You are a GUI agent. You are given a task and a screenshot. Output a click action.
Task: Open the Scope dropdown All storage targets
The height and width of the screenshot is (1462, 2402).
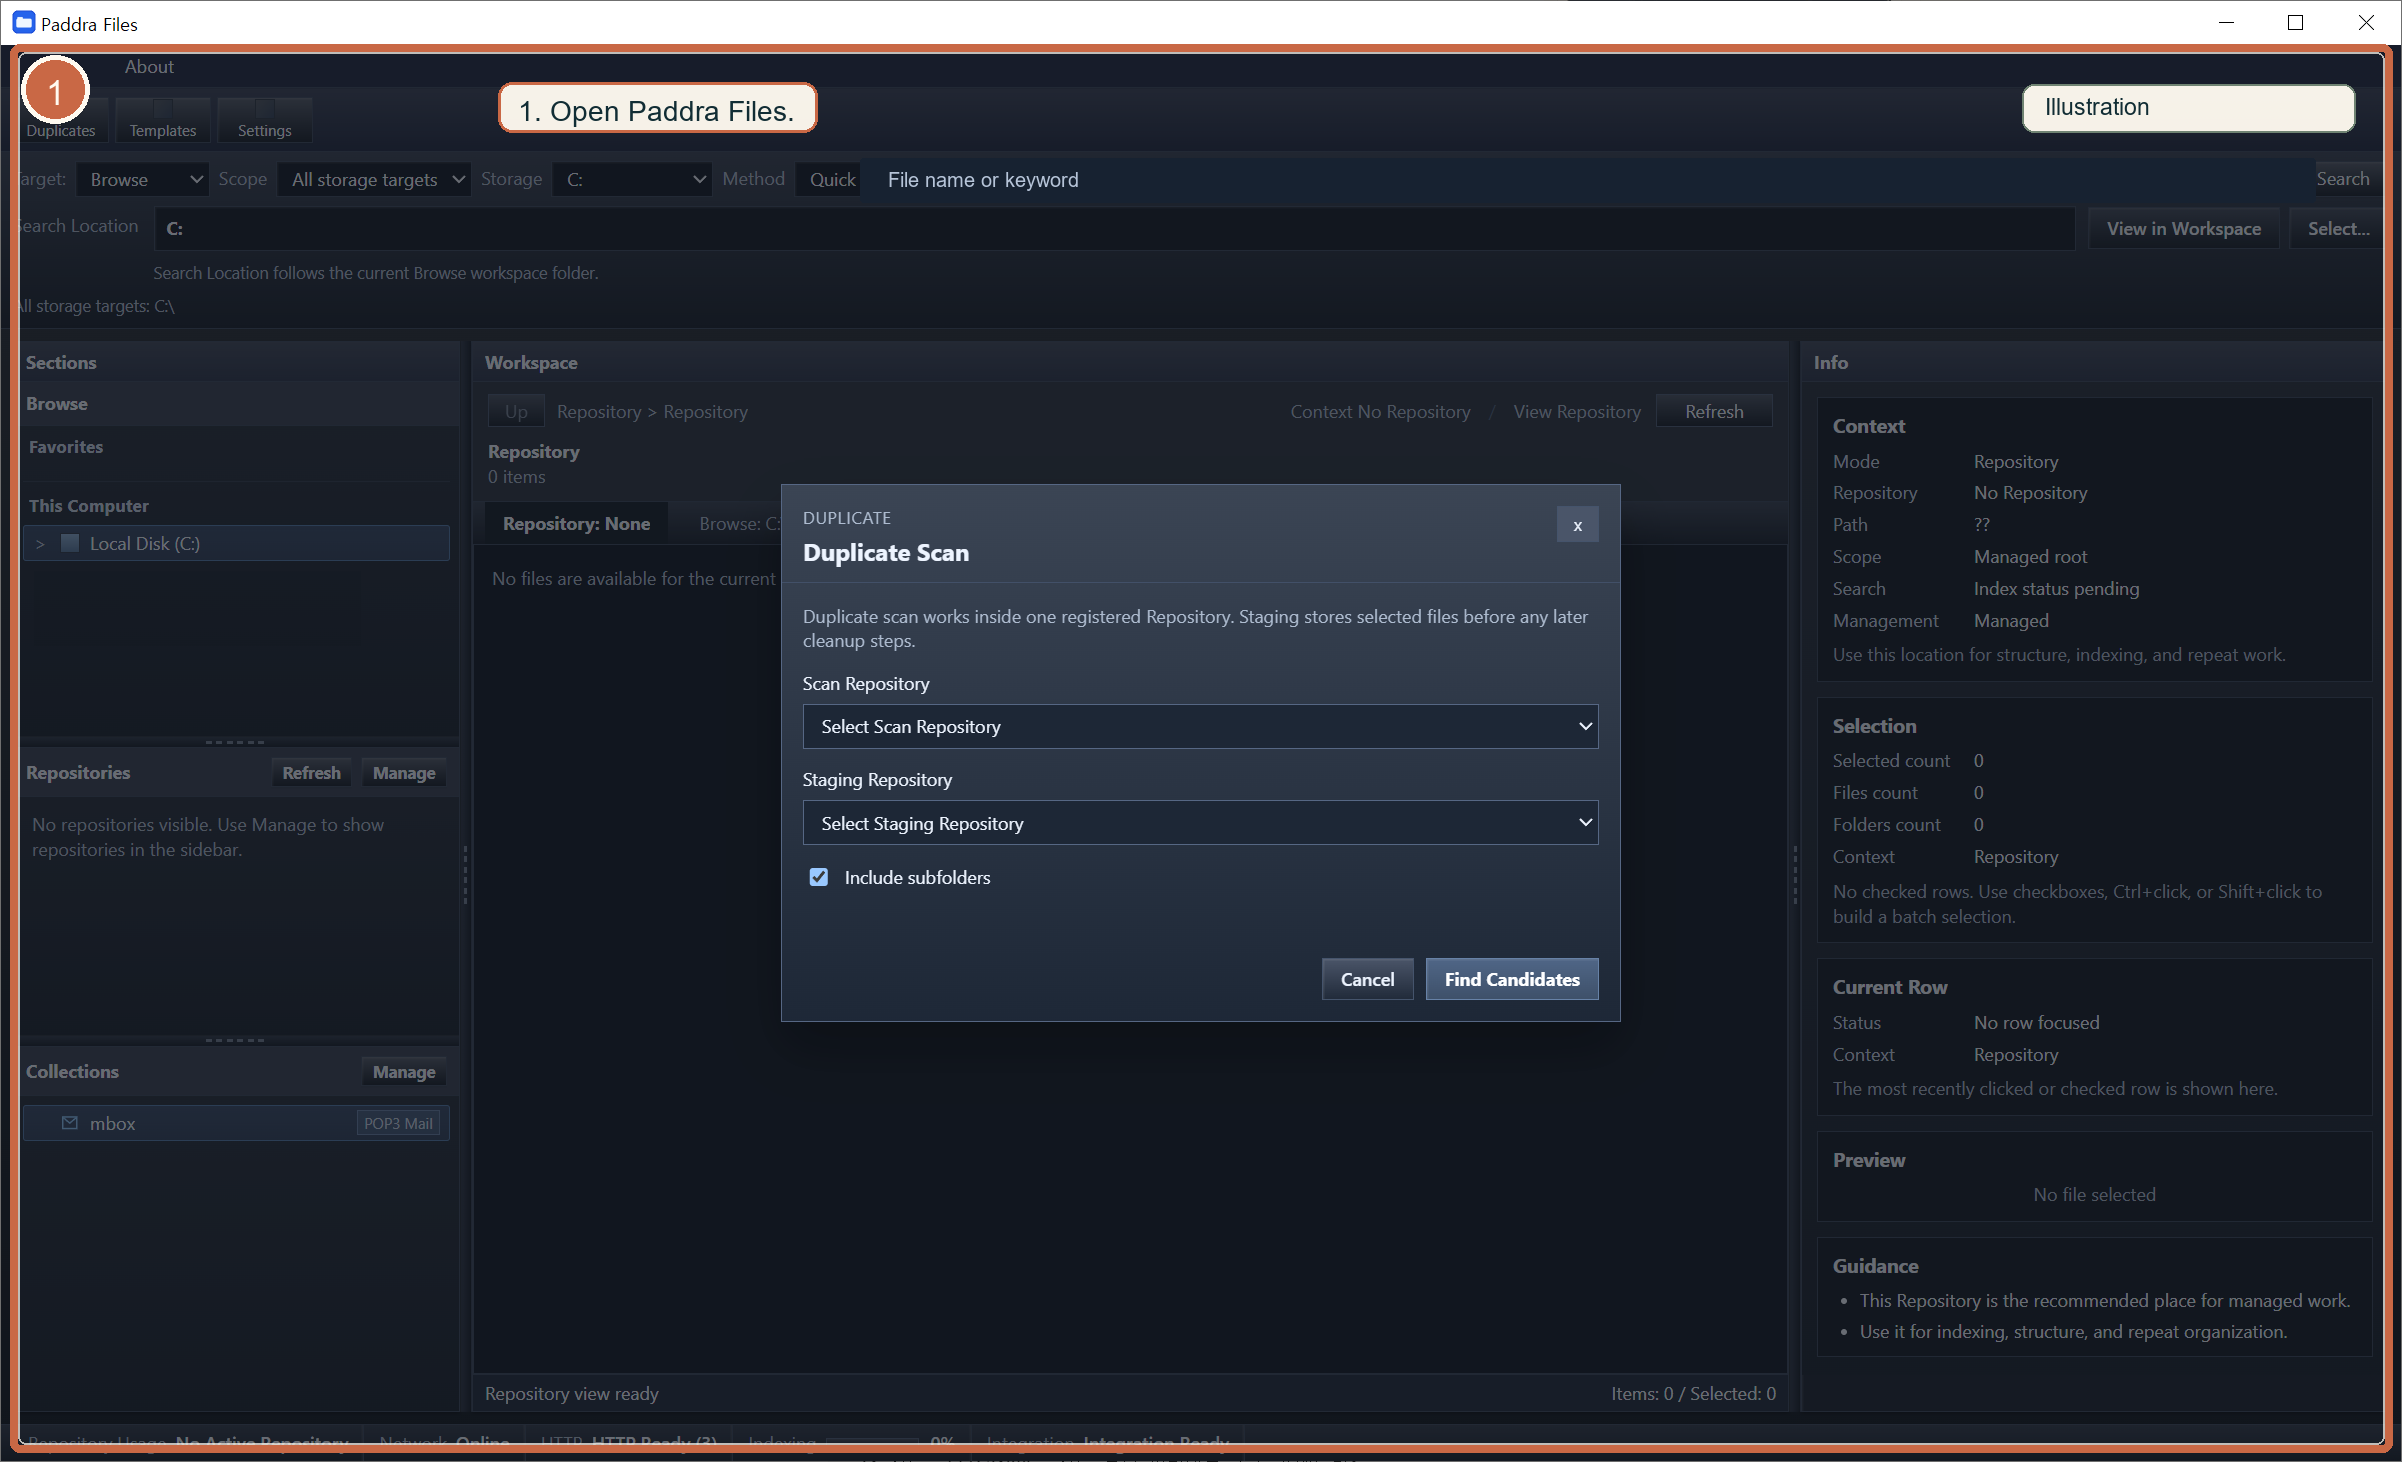(x=374, y=180)
